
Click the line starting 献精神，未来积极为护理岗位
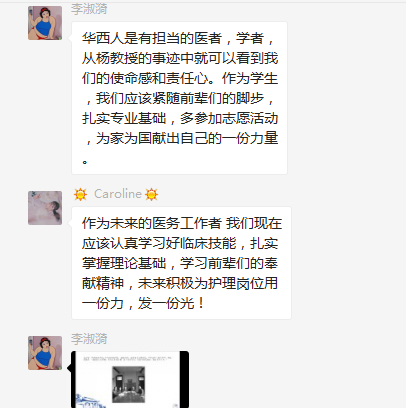coord(180,283)
